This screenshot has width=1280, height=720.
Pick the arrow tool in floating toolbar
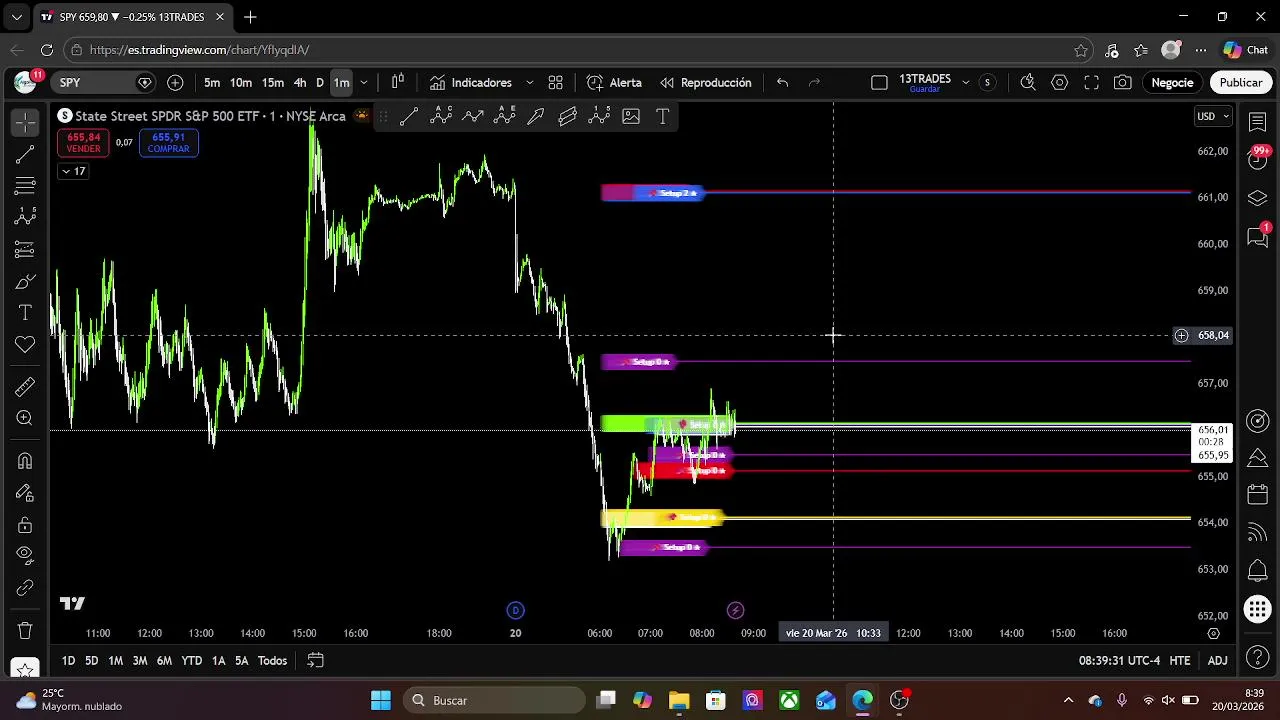tap(536, 117)
